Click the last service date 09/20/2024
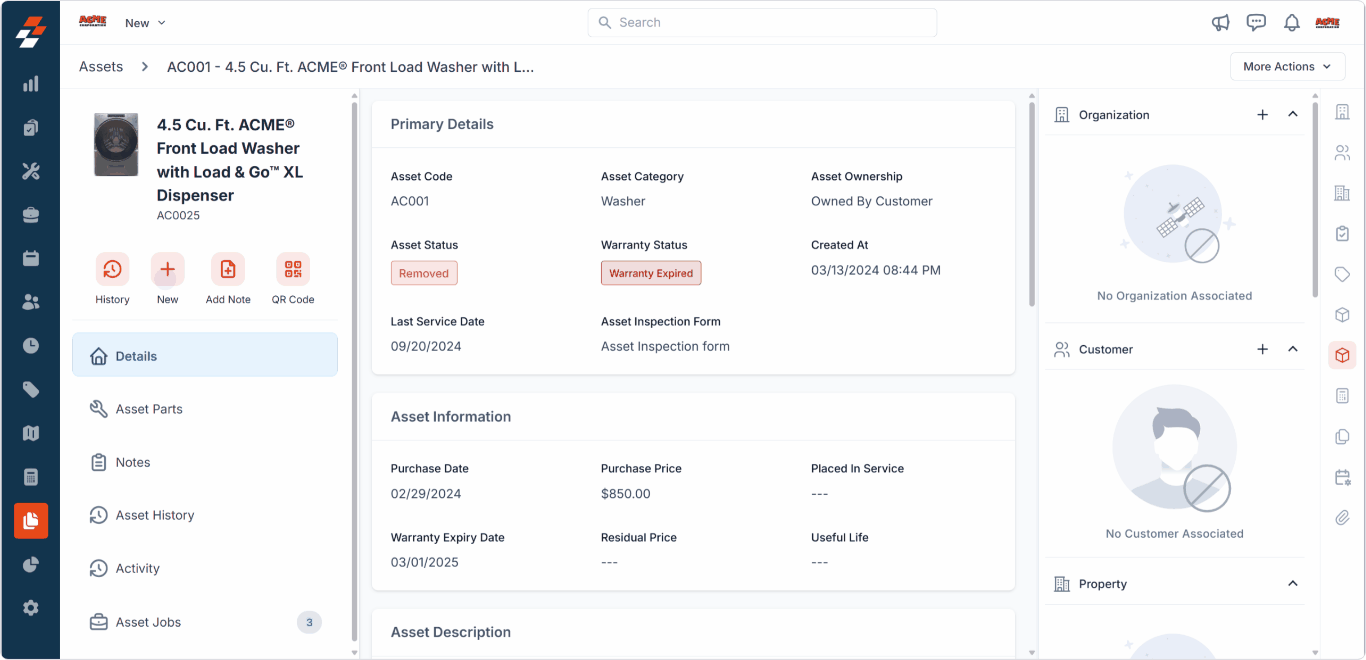The image size is (1366, 660). (426, 346)
